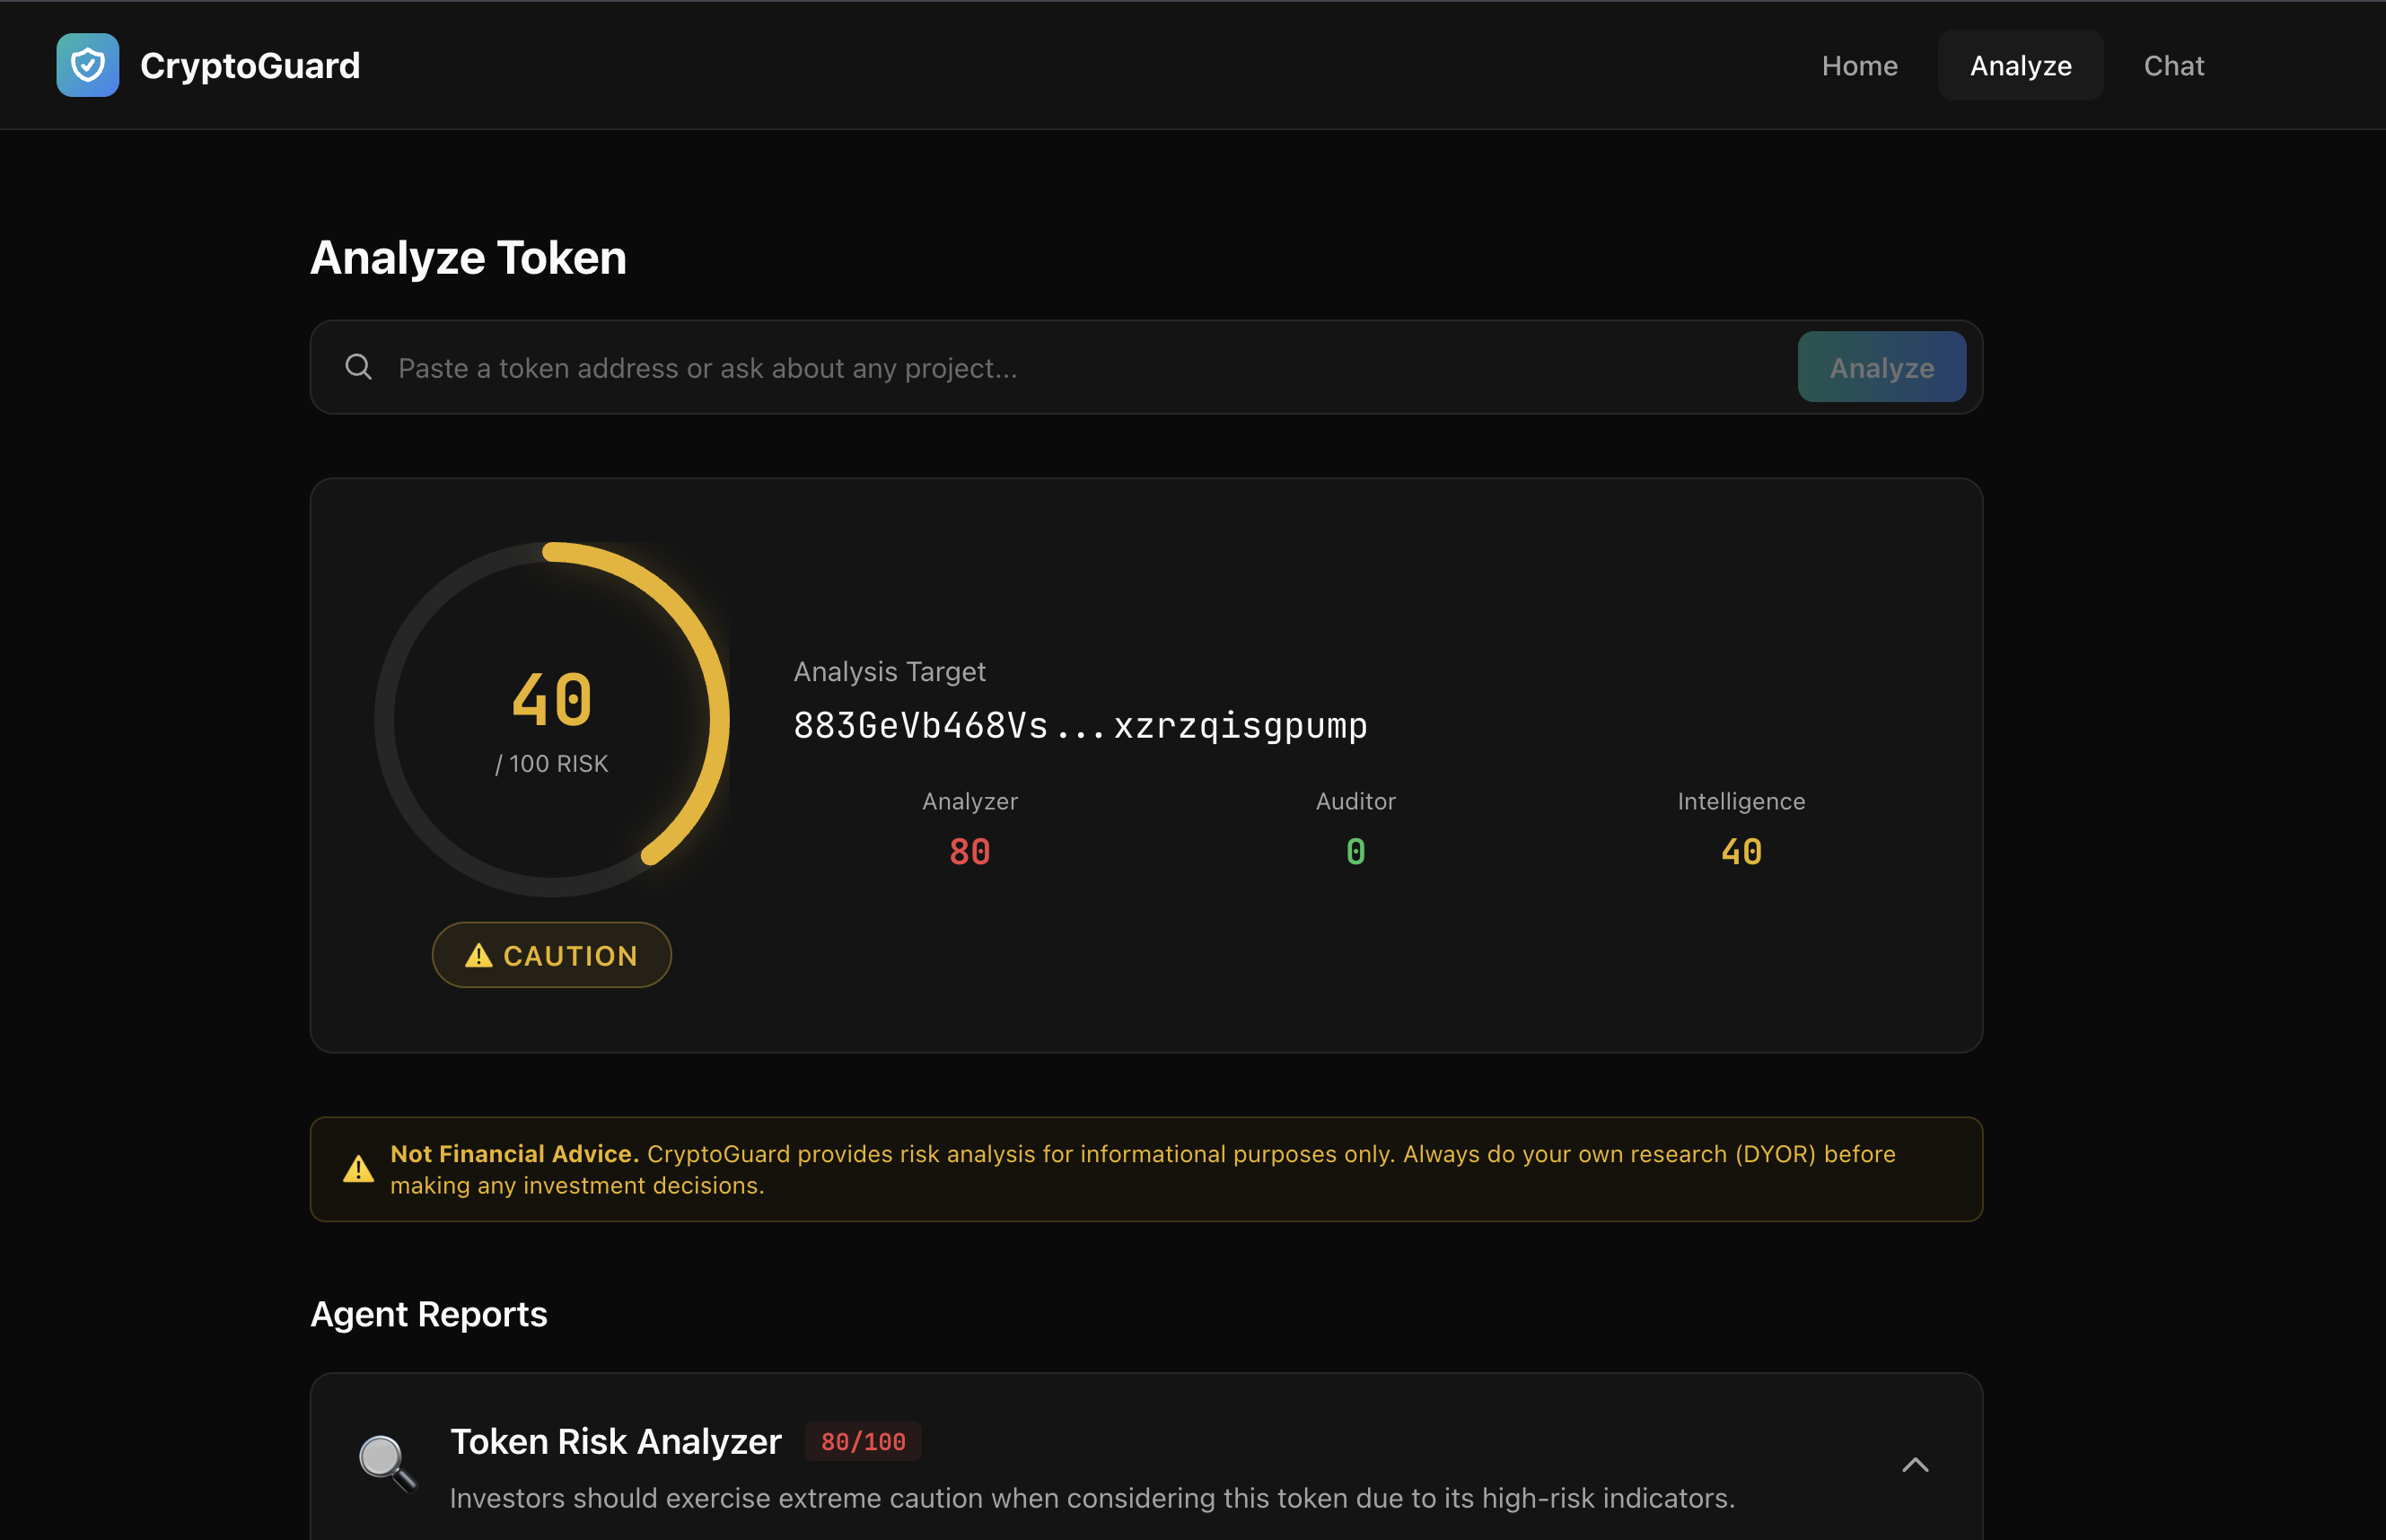2386x1540 pixels.
Task: Click the Analyze submit button
Action: pos(1881,367)
